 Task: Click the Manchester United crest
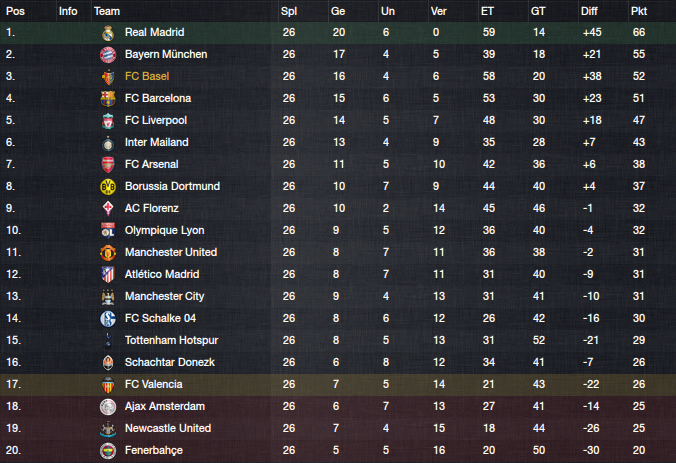(108, 253)
